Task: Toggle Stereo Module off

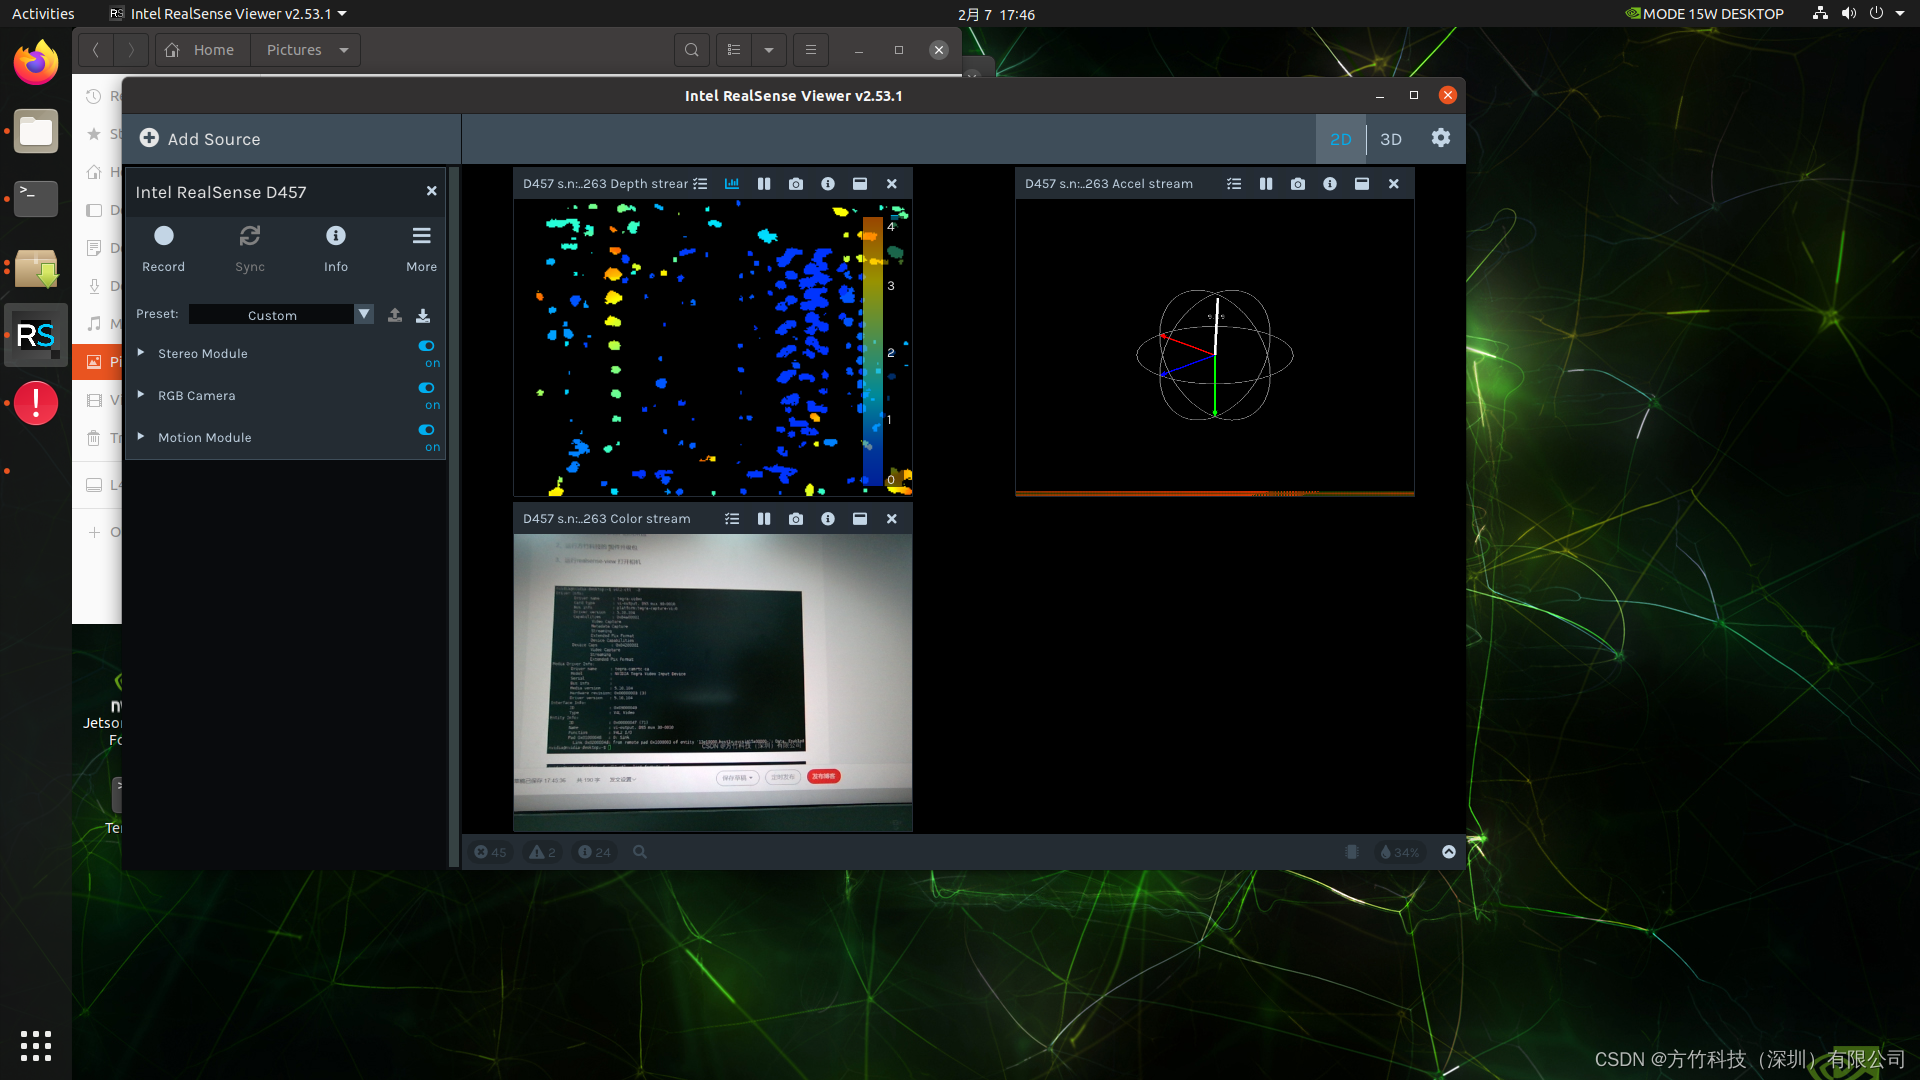Action: click(x=427, y=346)
